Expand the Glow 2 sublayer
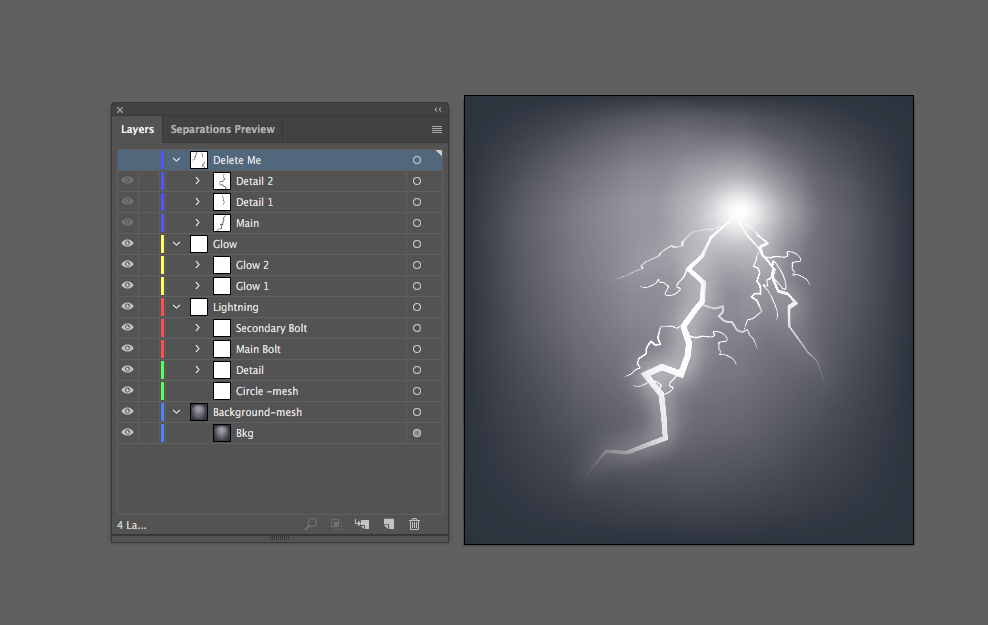This screenshot has height=625, width=988. tap(197, 265)
